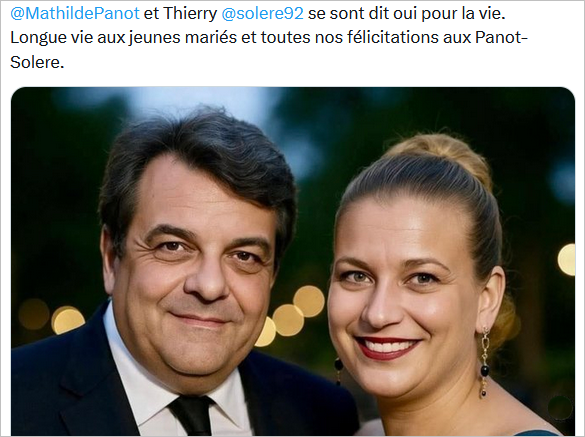Click the man's black tie in photo
Screen dimensions: 585x437
tap(192, 415)
